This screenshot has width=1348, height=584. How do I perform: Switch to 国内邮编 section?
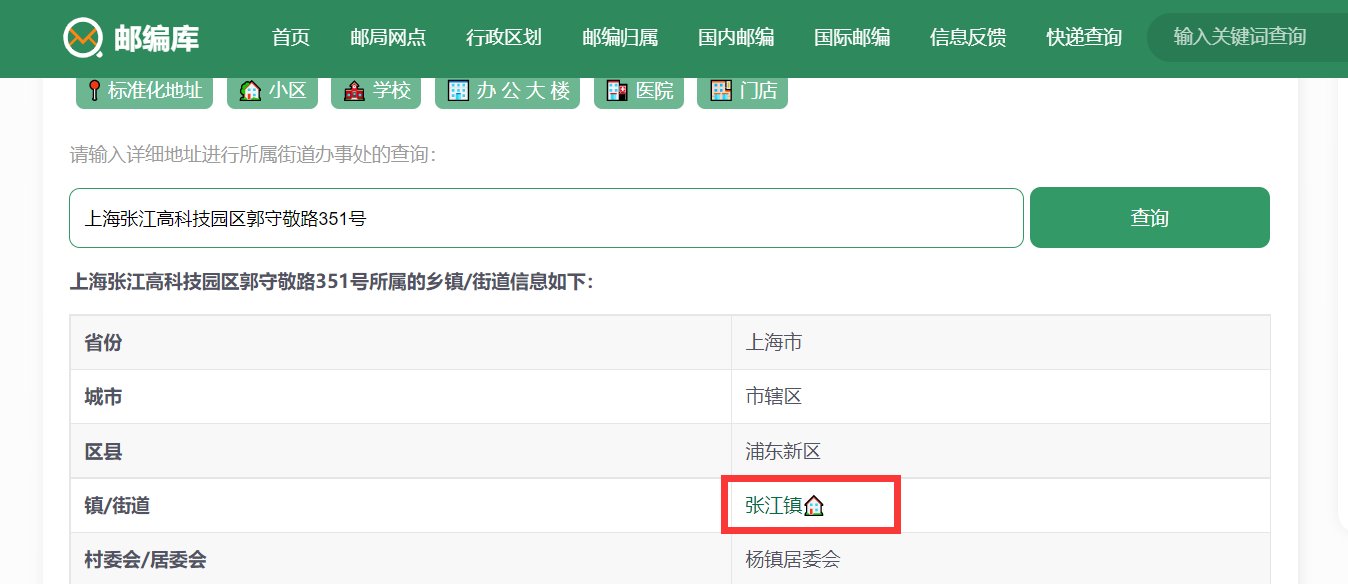click(x=735, y=38)
